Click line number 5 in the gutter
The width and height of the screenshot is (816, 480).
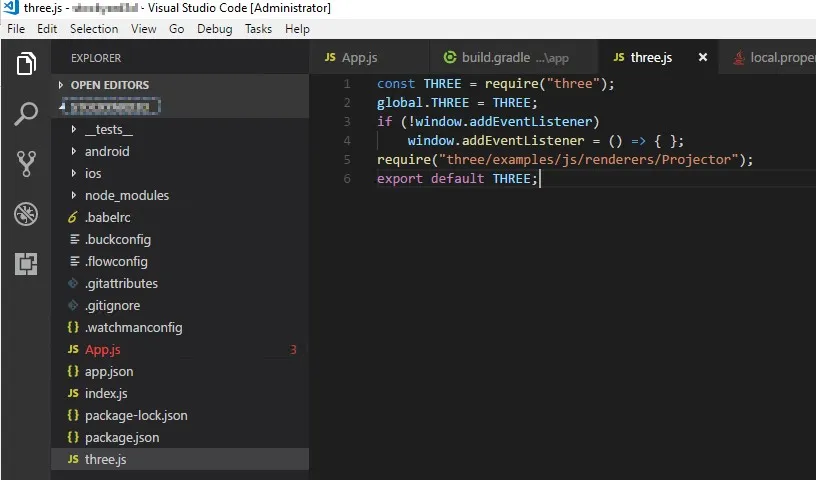point(347,159)
